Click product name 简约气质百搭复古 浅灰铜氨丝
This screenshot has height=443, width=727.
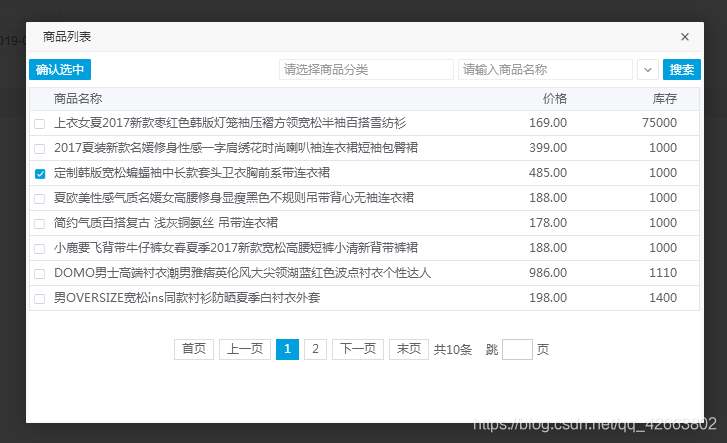pos(166,223)
